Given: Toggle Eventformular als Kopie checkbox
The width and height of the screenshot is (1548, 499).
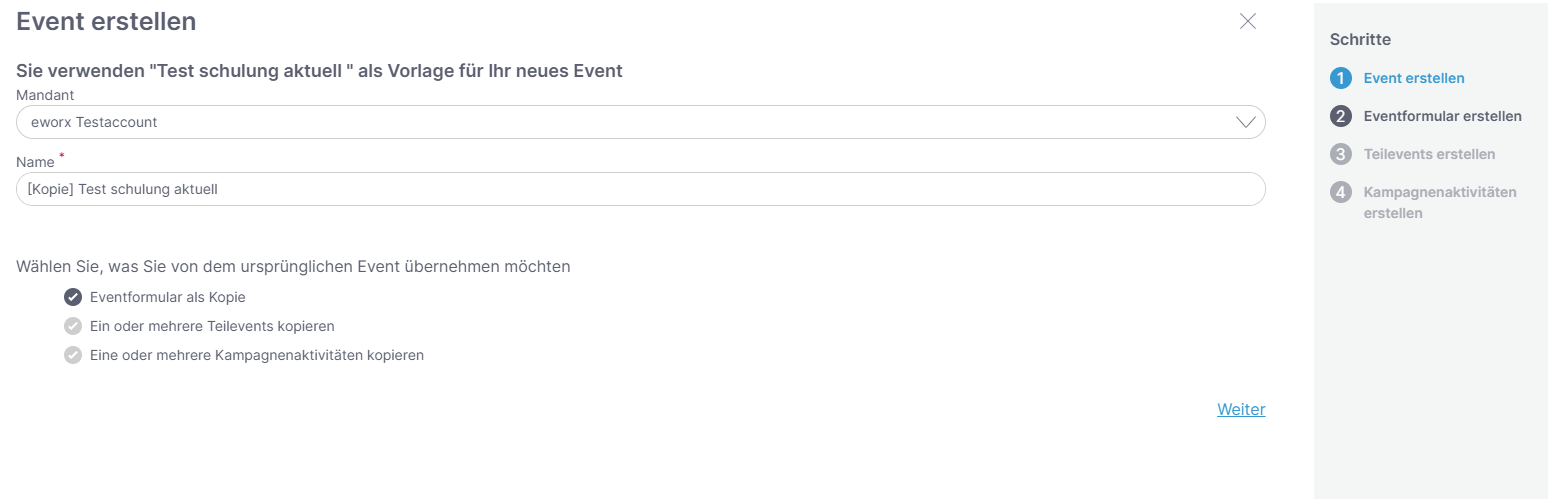Looking at the screenshot, I should click(x=72, y=297).
